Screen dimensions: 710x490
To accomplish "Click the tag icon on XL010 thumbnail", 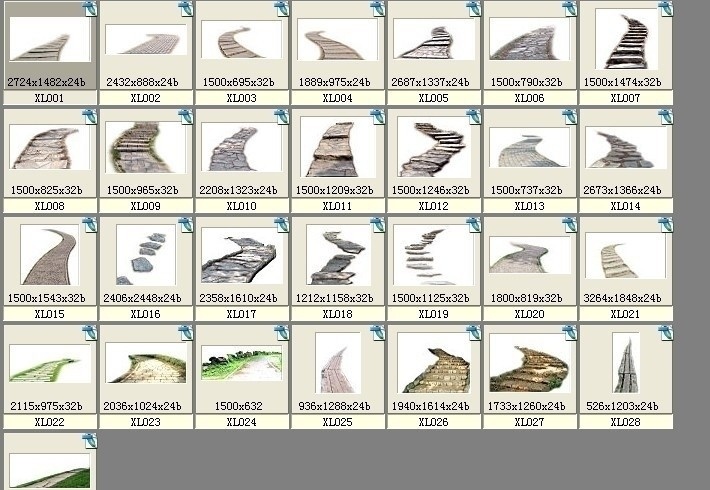I will [282, 116].
